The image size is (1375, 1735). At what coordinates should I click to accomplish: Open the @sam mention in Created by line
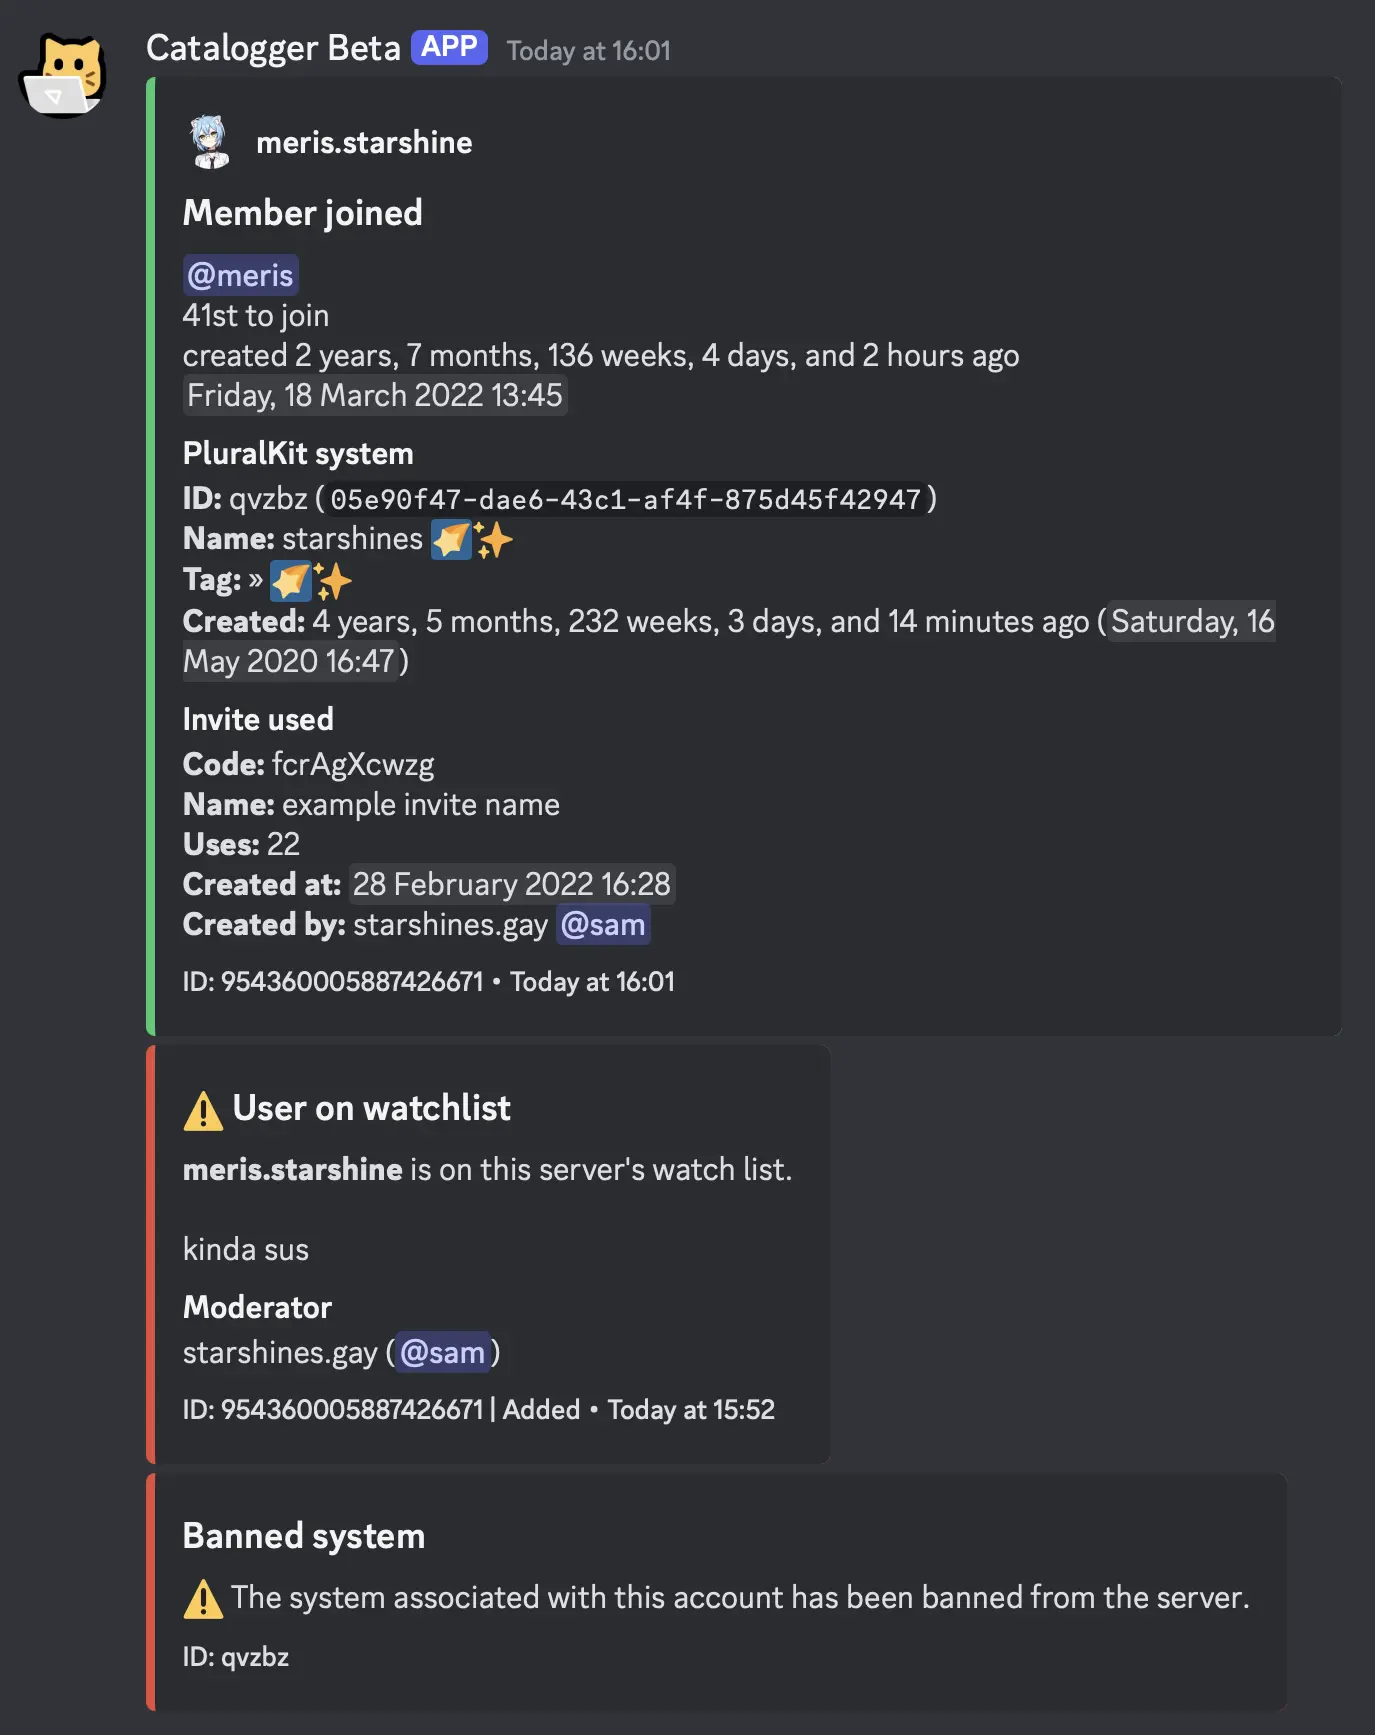point(603,925)
